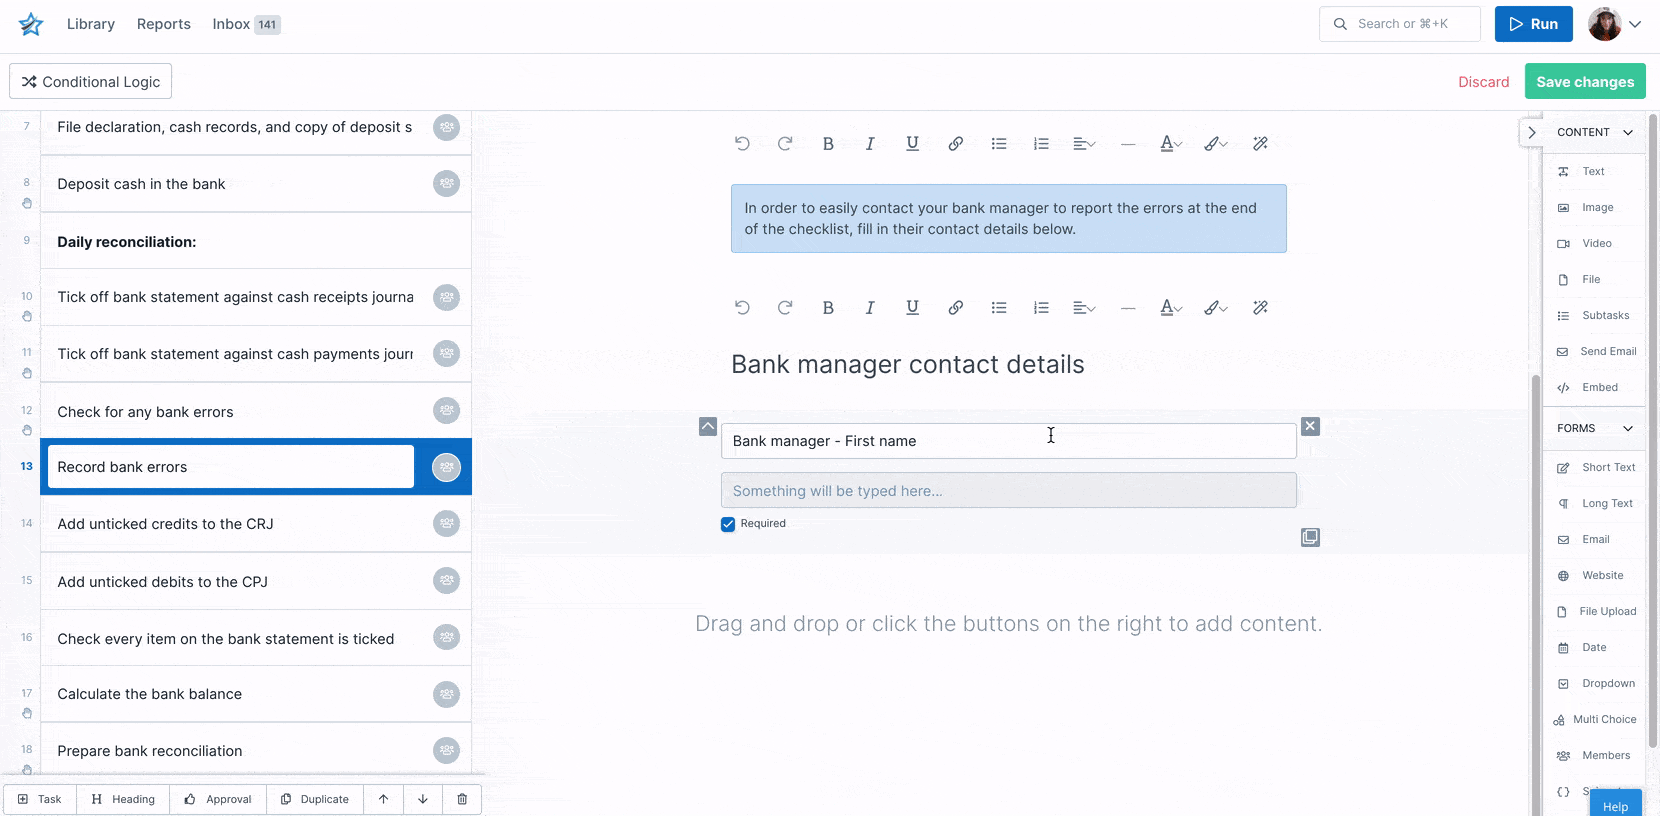Click the Process Street star logo
This screenshot has height=816, width=1660.
[x=31, y=24]
